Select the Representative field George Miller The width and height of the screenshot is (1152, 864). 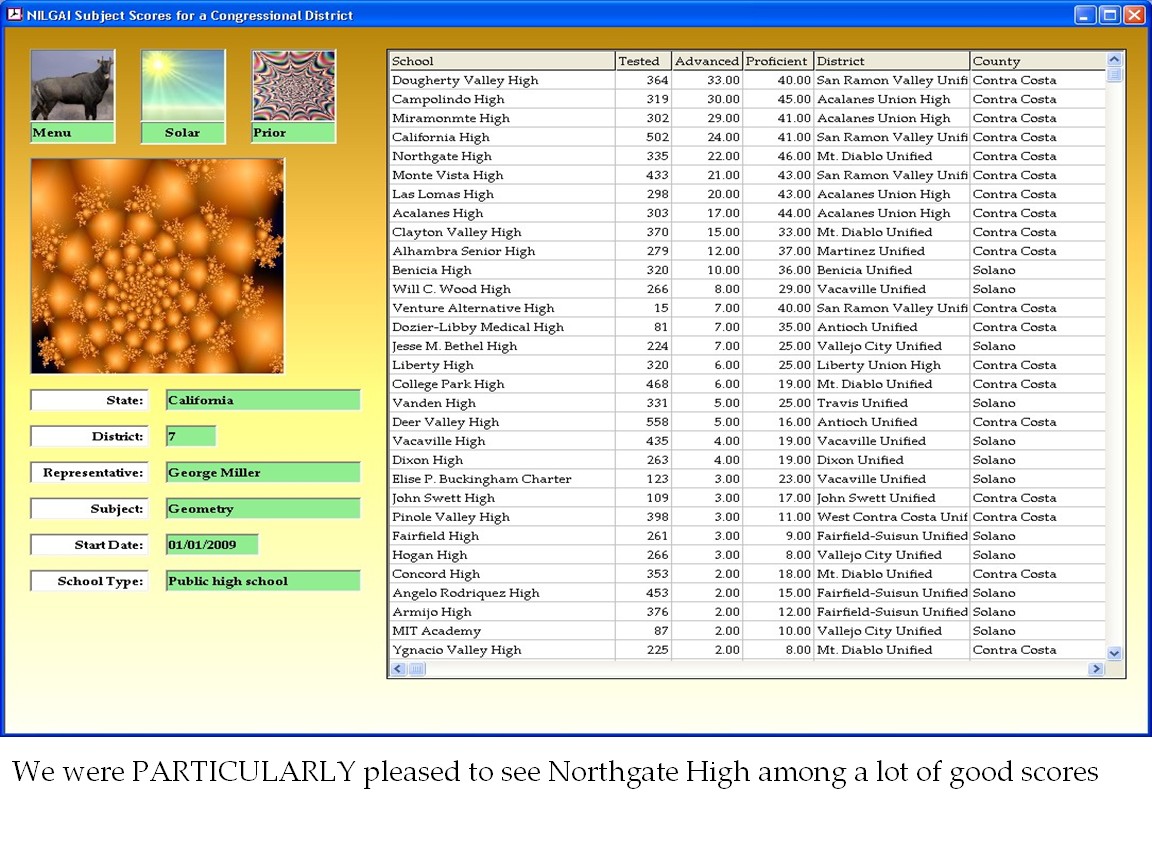pyautogui.click(x=262, y=473)
